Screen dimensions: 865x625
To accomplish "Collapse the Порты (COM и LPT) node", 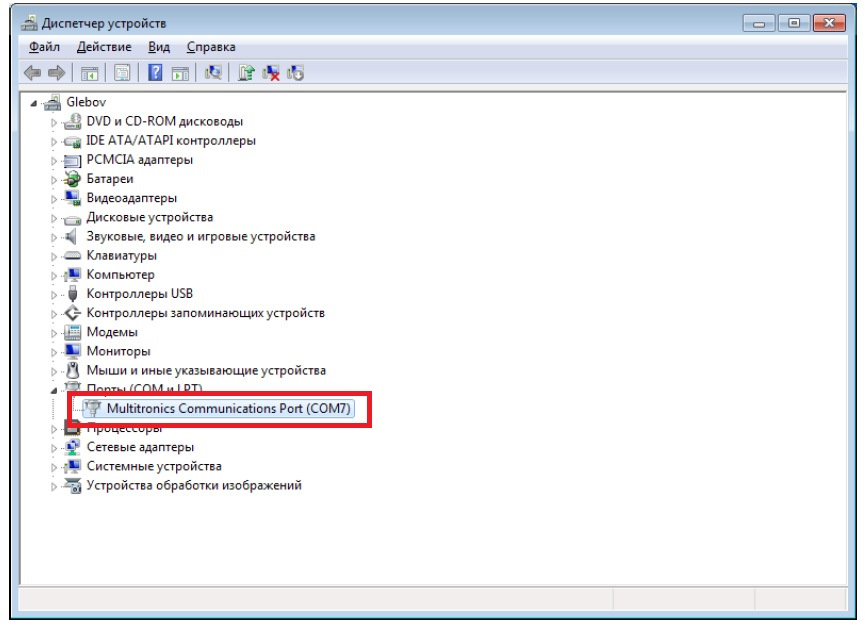I will [54, 391].
